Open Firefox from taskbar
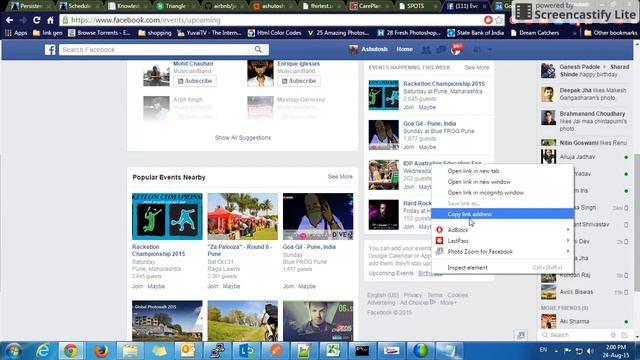The image size is (640, 360). coord(101,351)
